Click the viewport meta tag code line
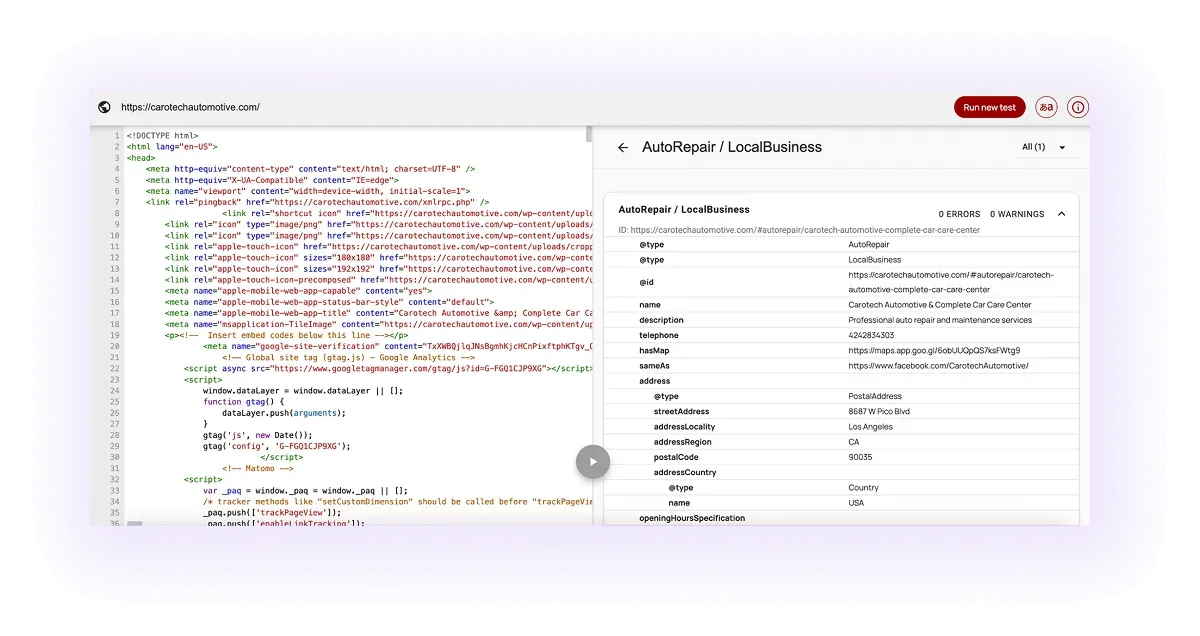 (308, 191)
